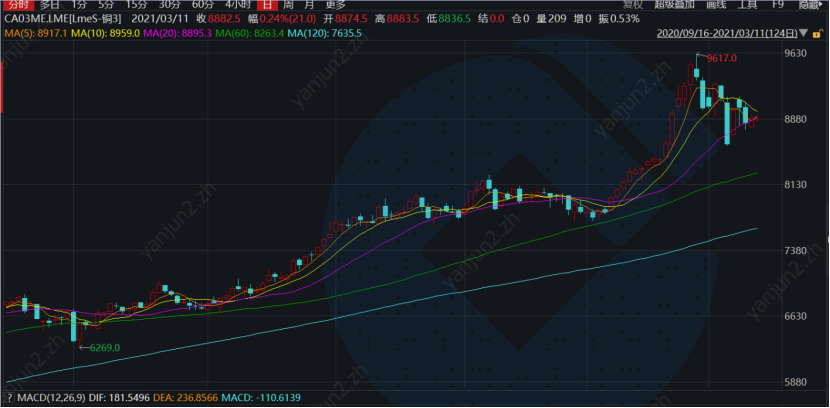This screenshot has width=830, height=408.
Task: Select the 60分 period
Action: [x=202, y=5]
